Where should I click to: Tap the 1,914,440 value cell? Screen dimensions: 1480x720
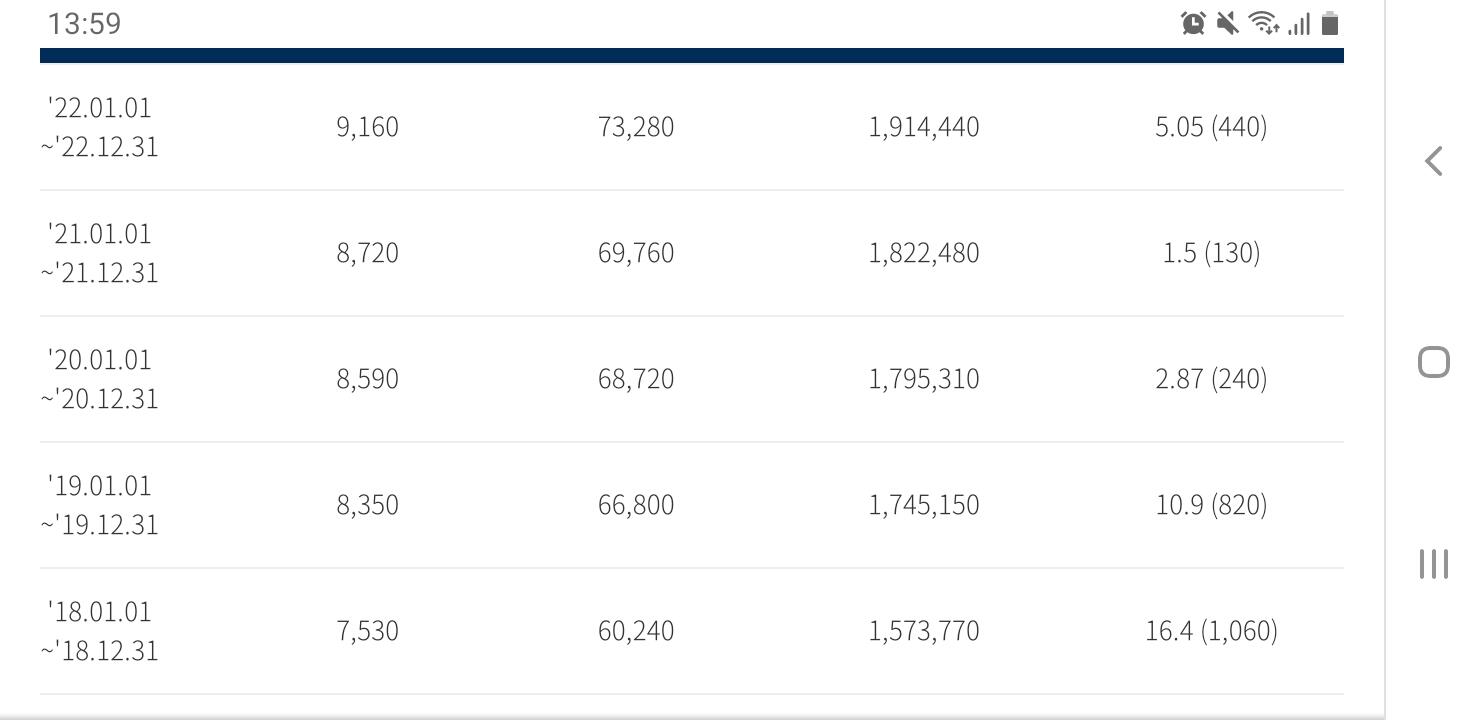pos(924,127)
